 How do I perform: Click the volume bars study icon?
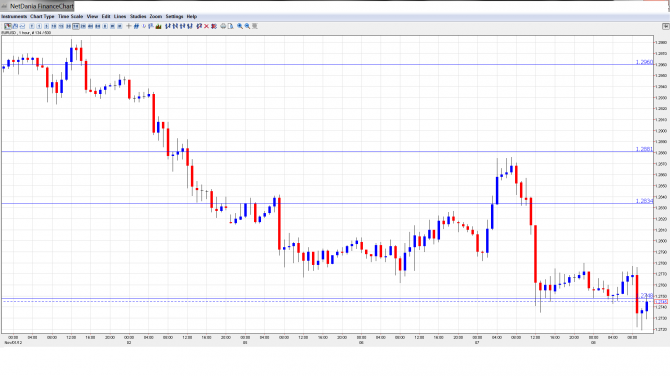159,26
